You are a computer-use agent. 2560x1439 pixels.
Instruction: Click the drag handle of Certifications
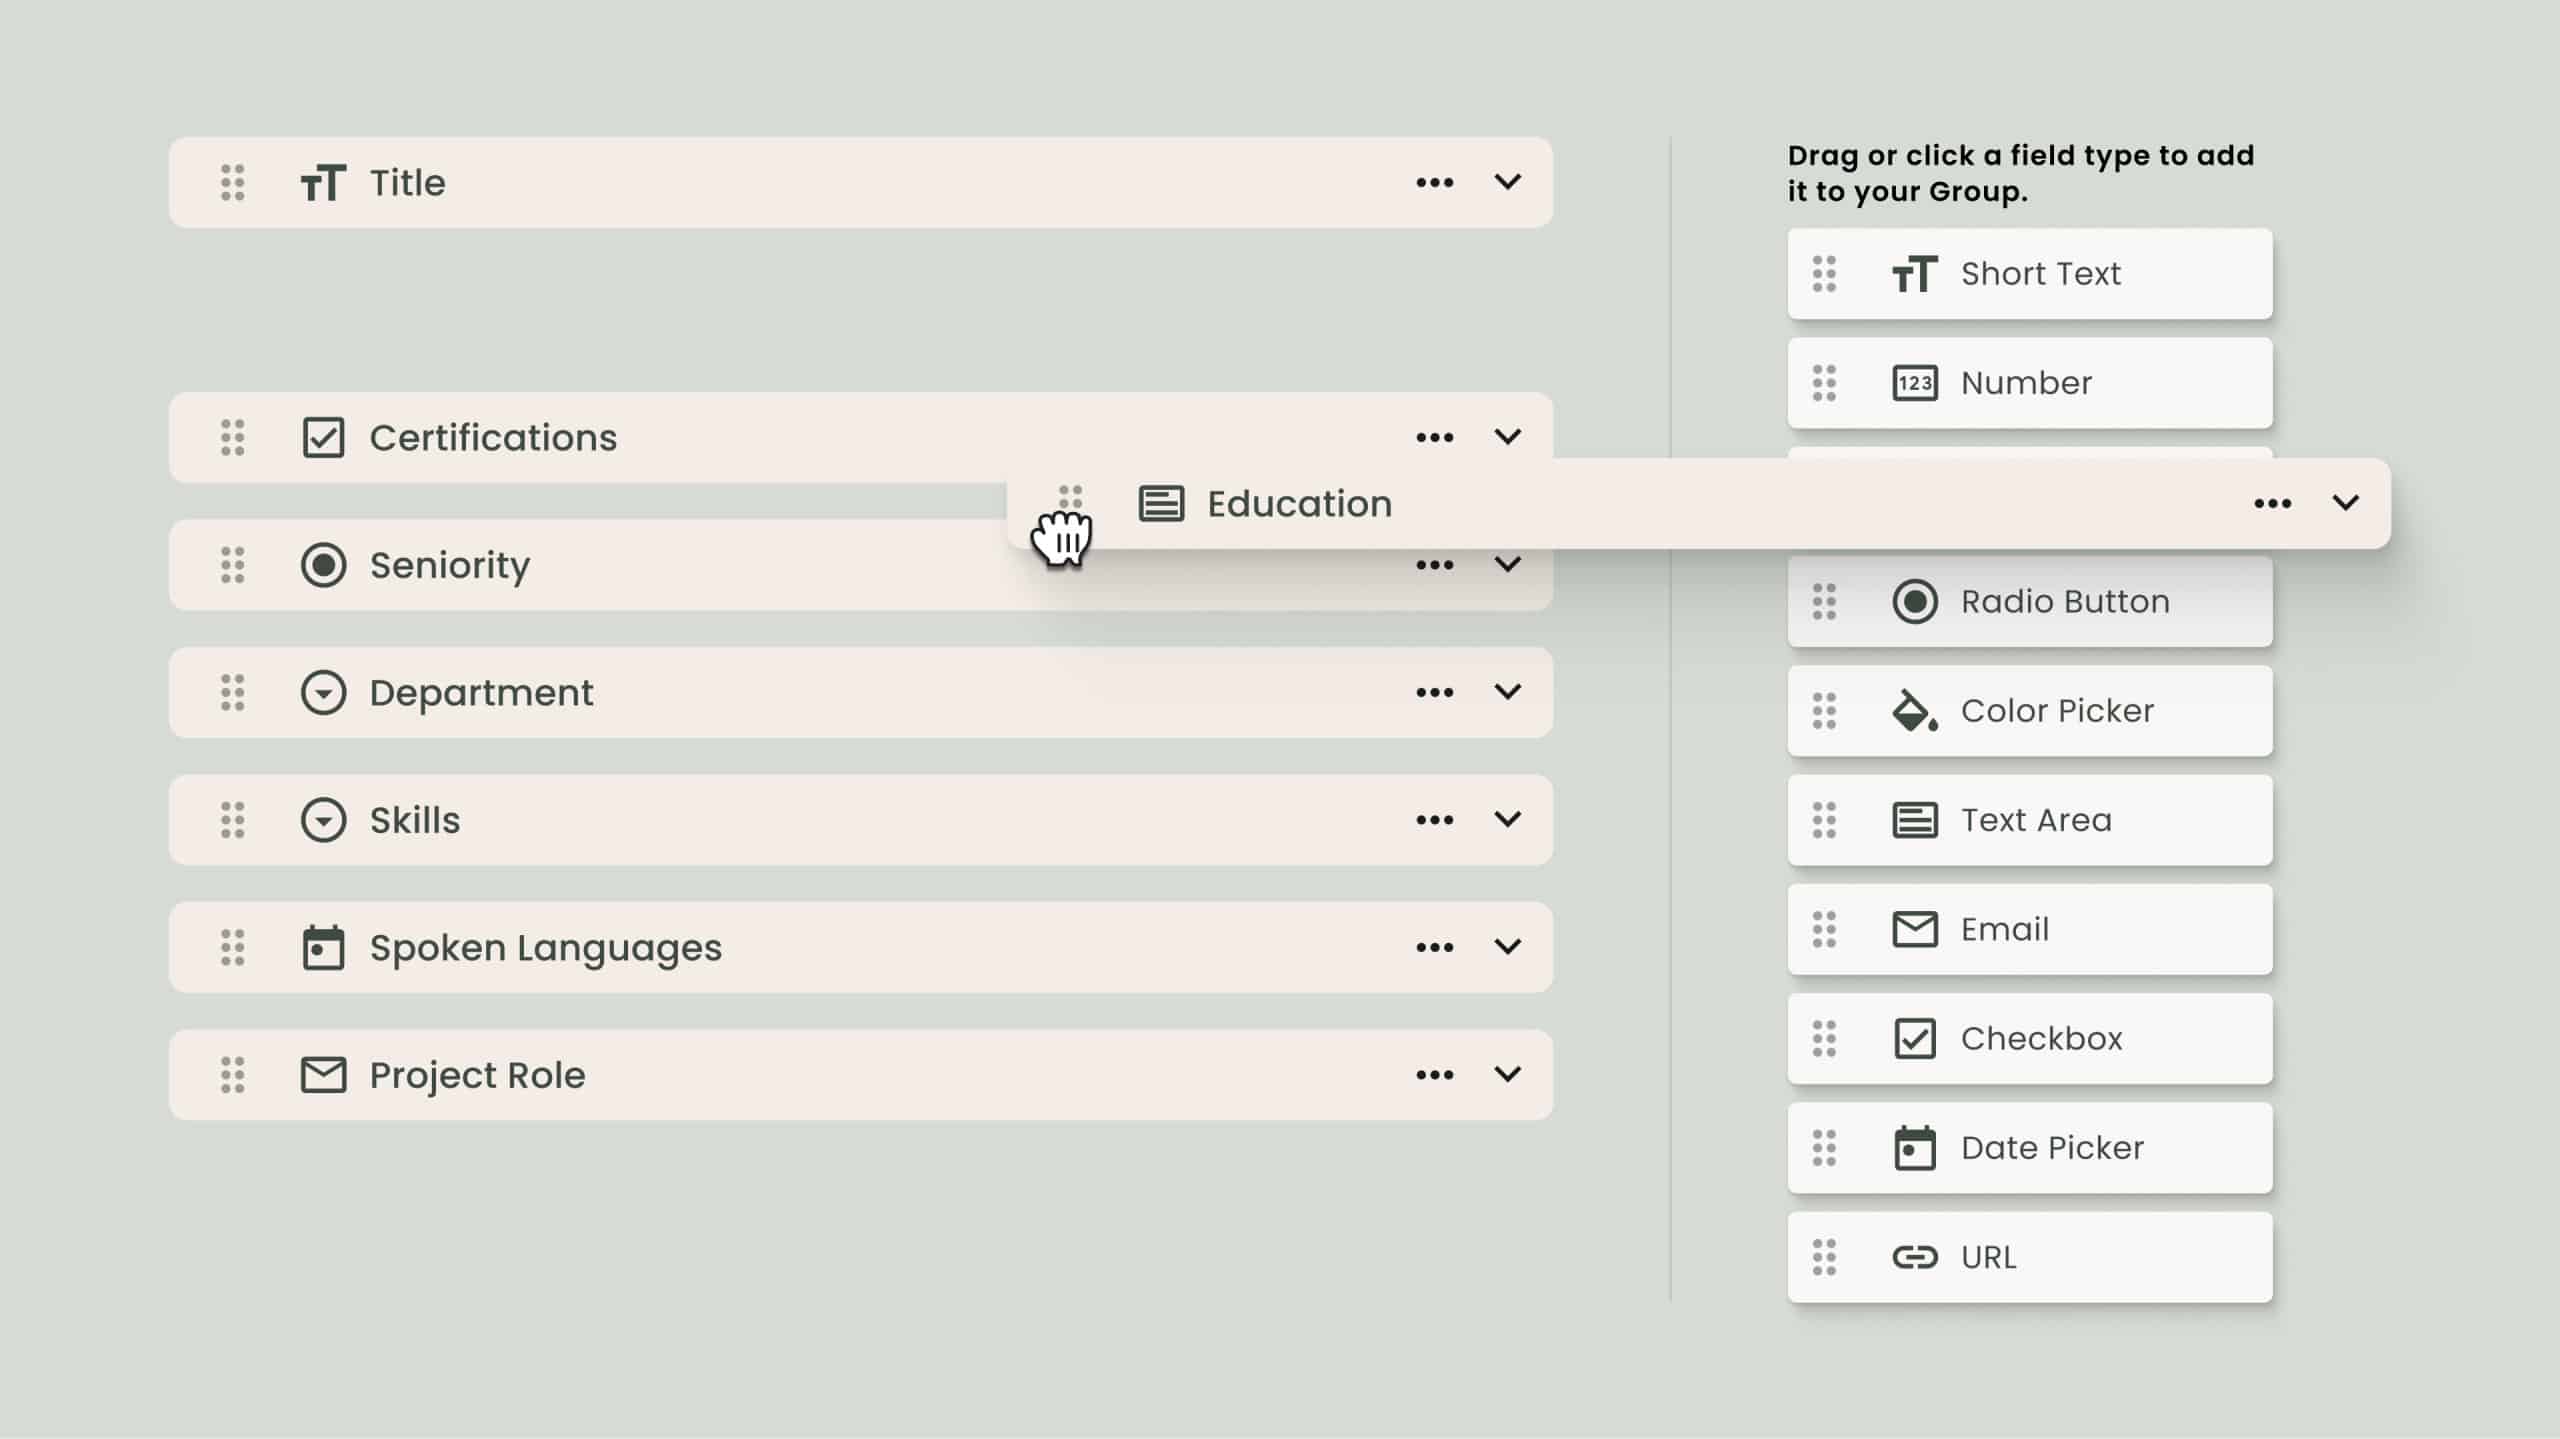[232, 437]
